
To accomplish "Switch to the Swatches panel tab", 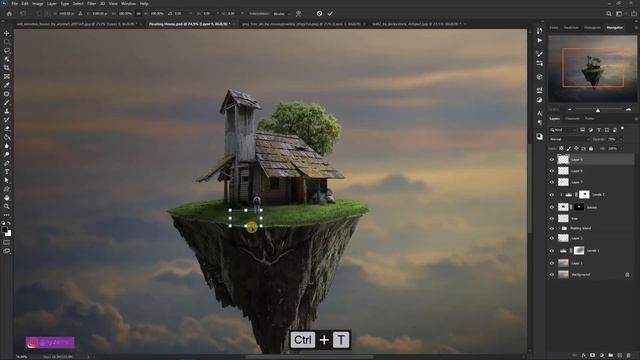I will 571,28.
